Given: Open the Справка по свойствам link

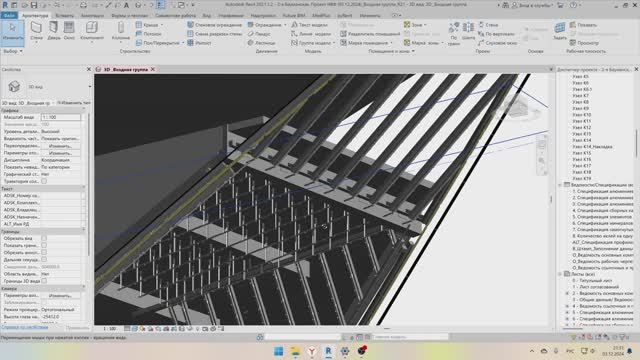Looking at the screenshot, I should click(x=24, y=327).
